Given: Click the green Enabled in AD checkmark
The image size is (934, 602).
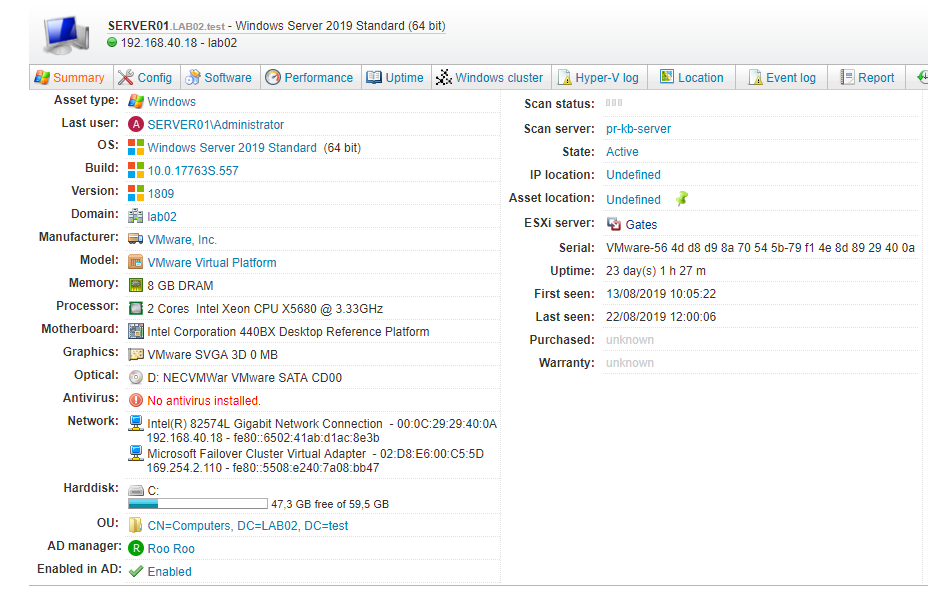Looking at the screenshot, I should [136, 572].
